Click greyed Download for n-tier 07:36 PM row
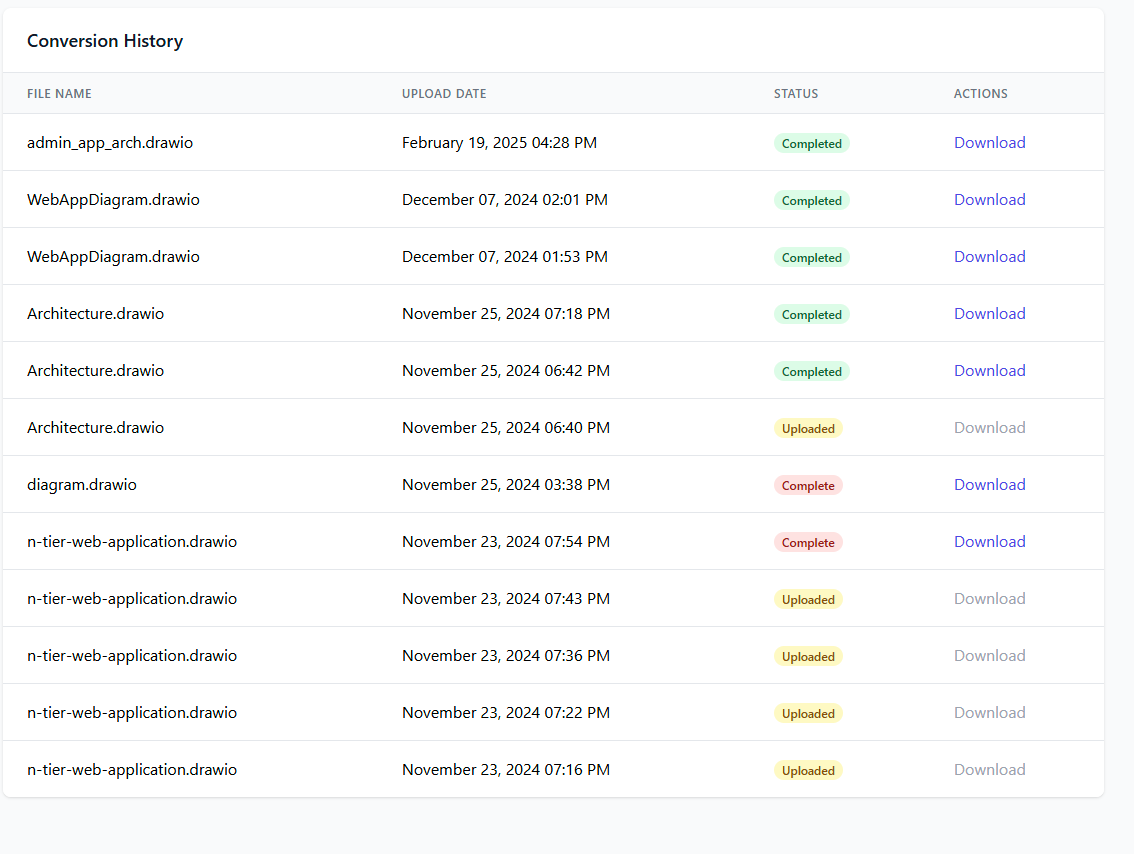1134x854 pixels. click(989, 657)
